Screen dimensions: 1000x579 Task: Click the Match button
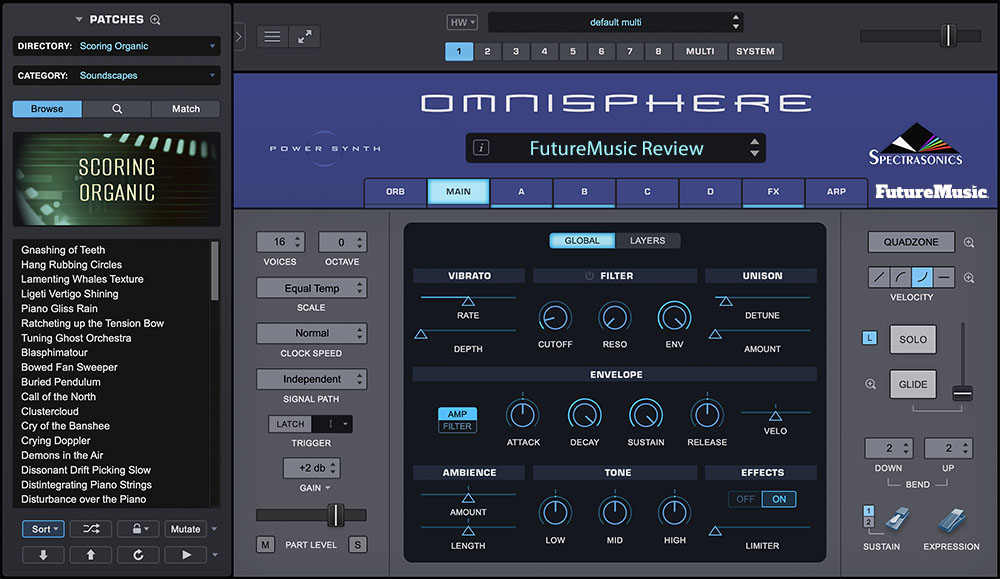(186, 109)
